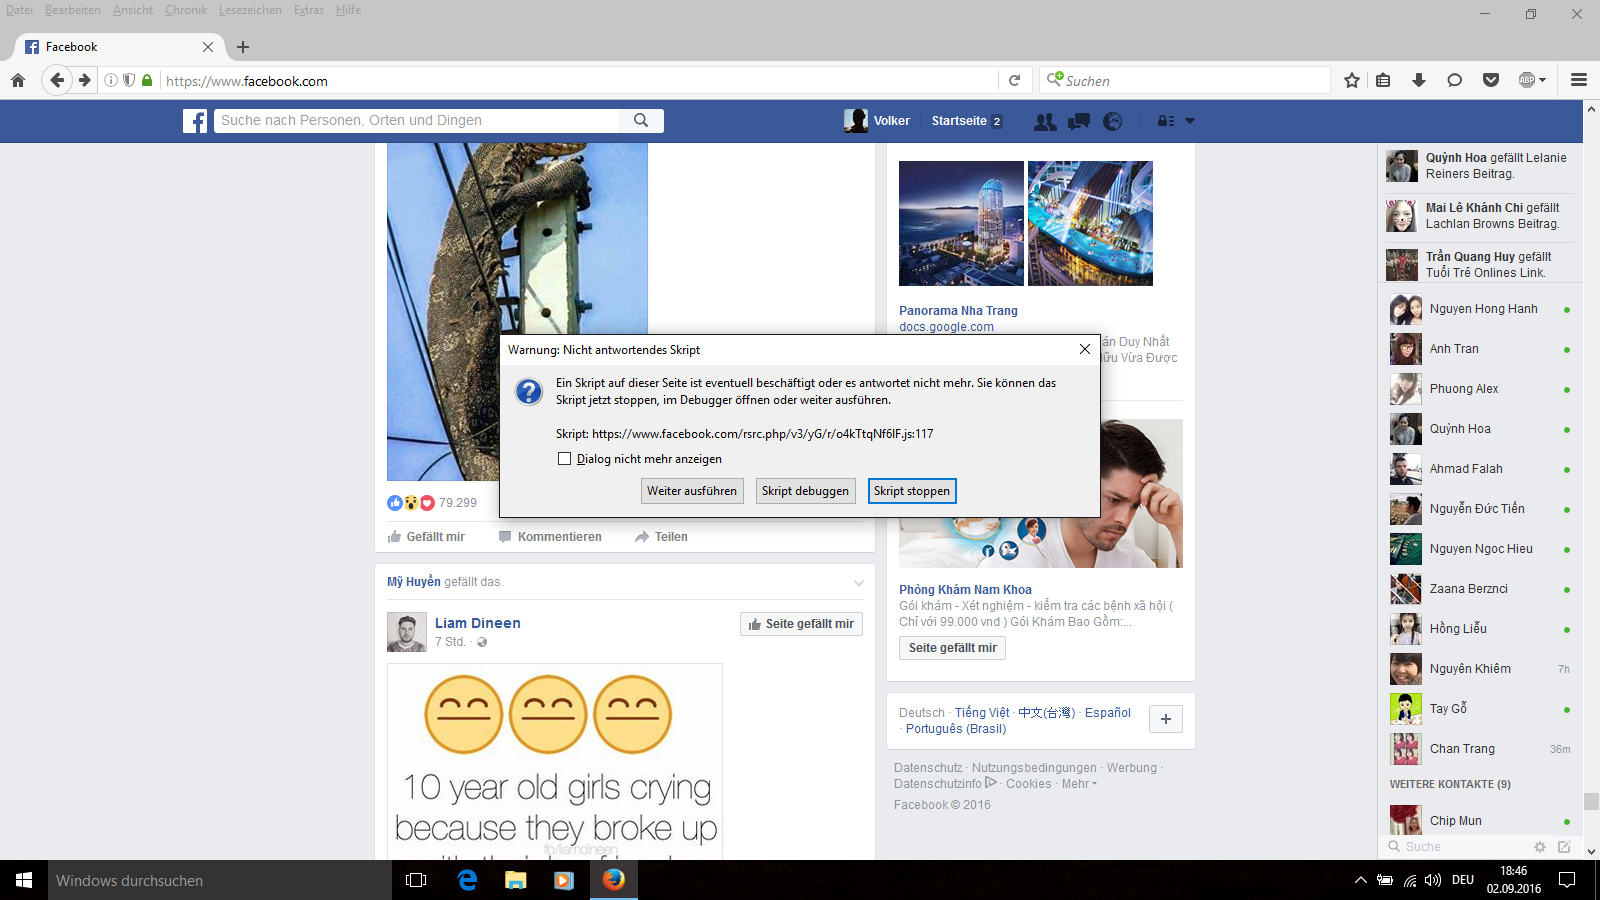
Task: Expand post options chevron near Mỹ Huyền
Action: [858, 583]
